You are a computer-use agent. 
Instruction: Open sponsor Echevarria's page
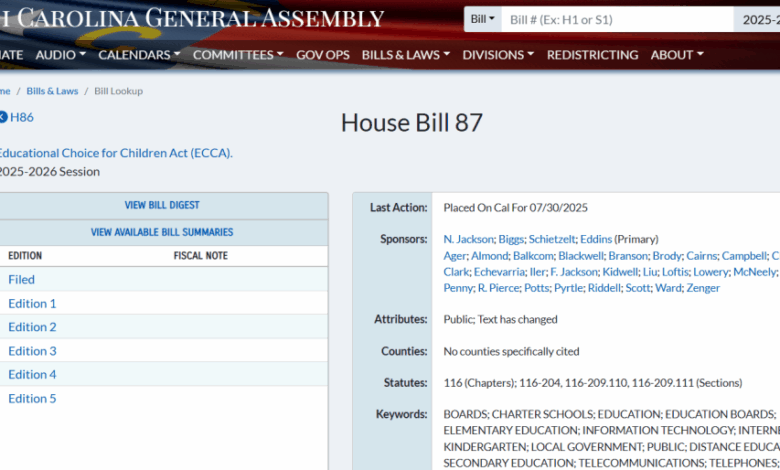pos(499,272)
